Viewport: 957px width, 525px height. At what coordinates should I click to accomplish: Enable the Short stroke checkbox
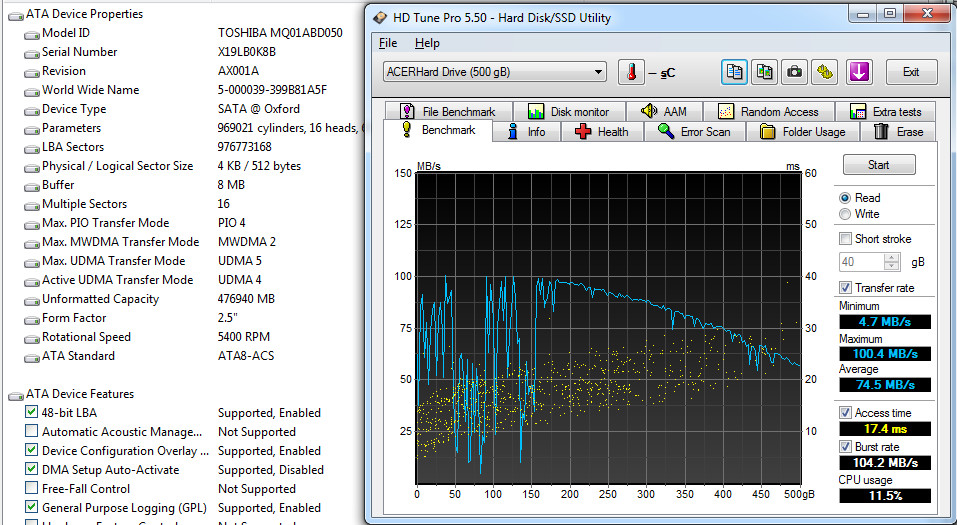[x=846, y=239]
